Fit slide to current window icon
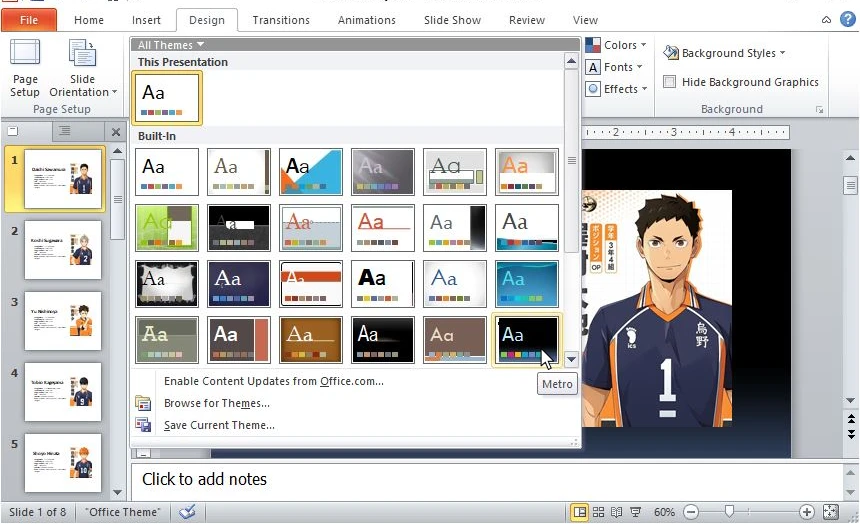 point(830,512)
